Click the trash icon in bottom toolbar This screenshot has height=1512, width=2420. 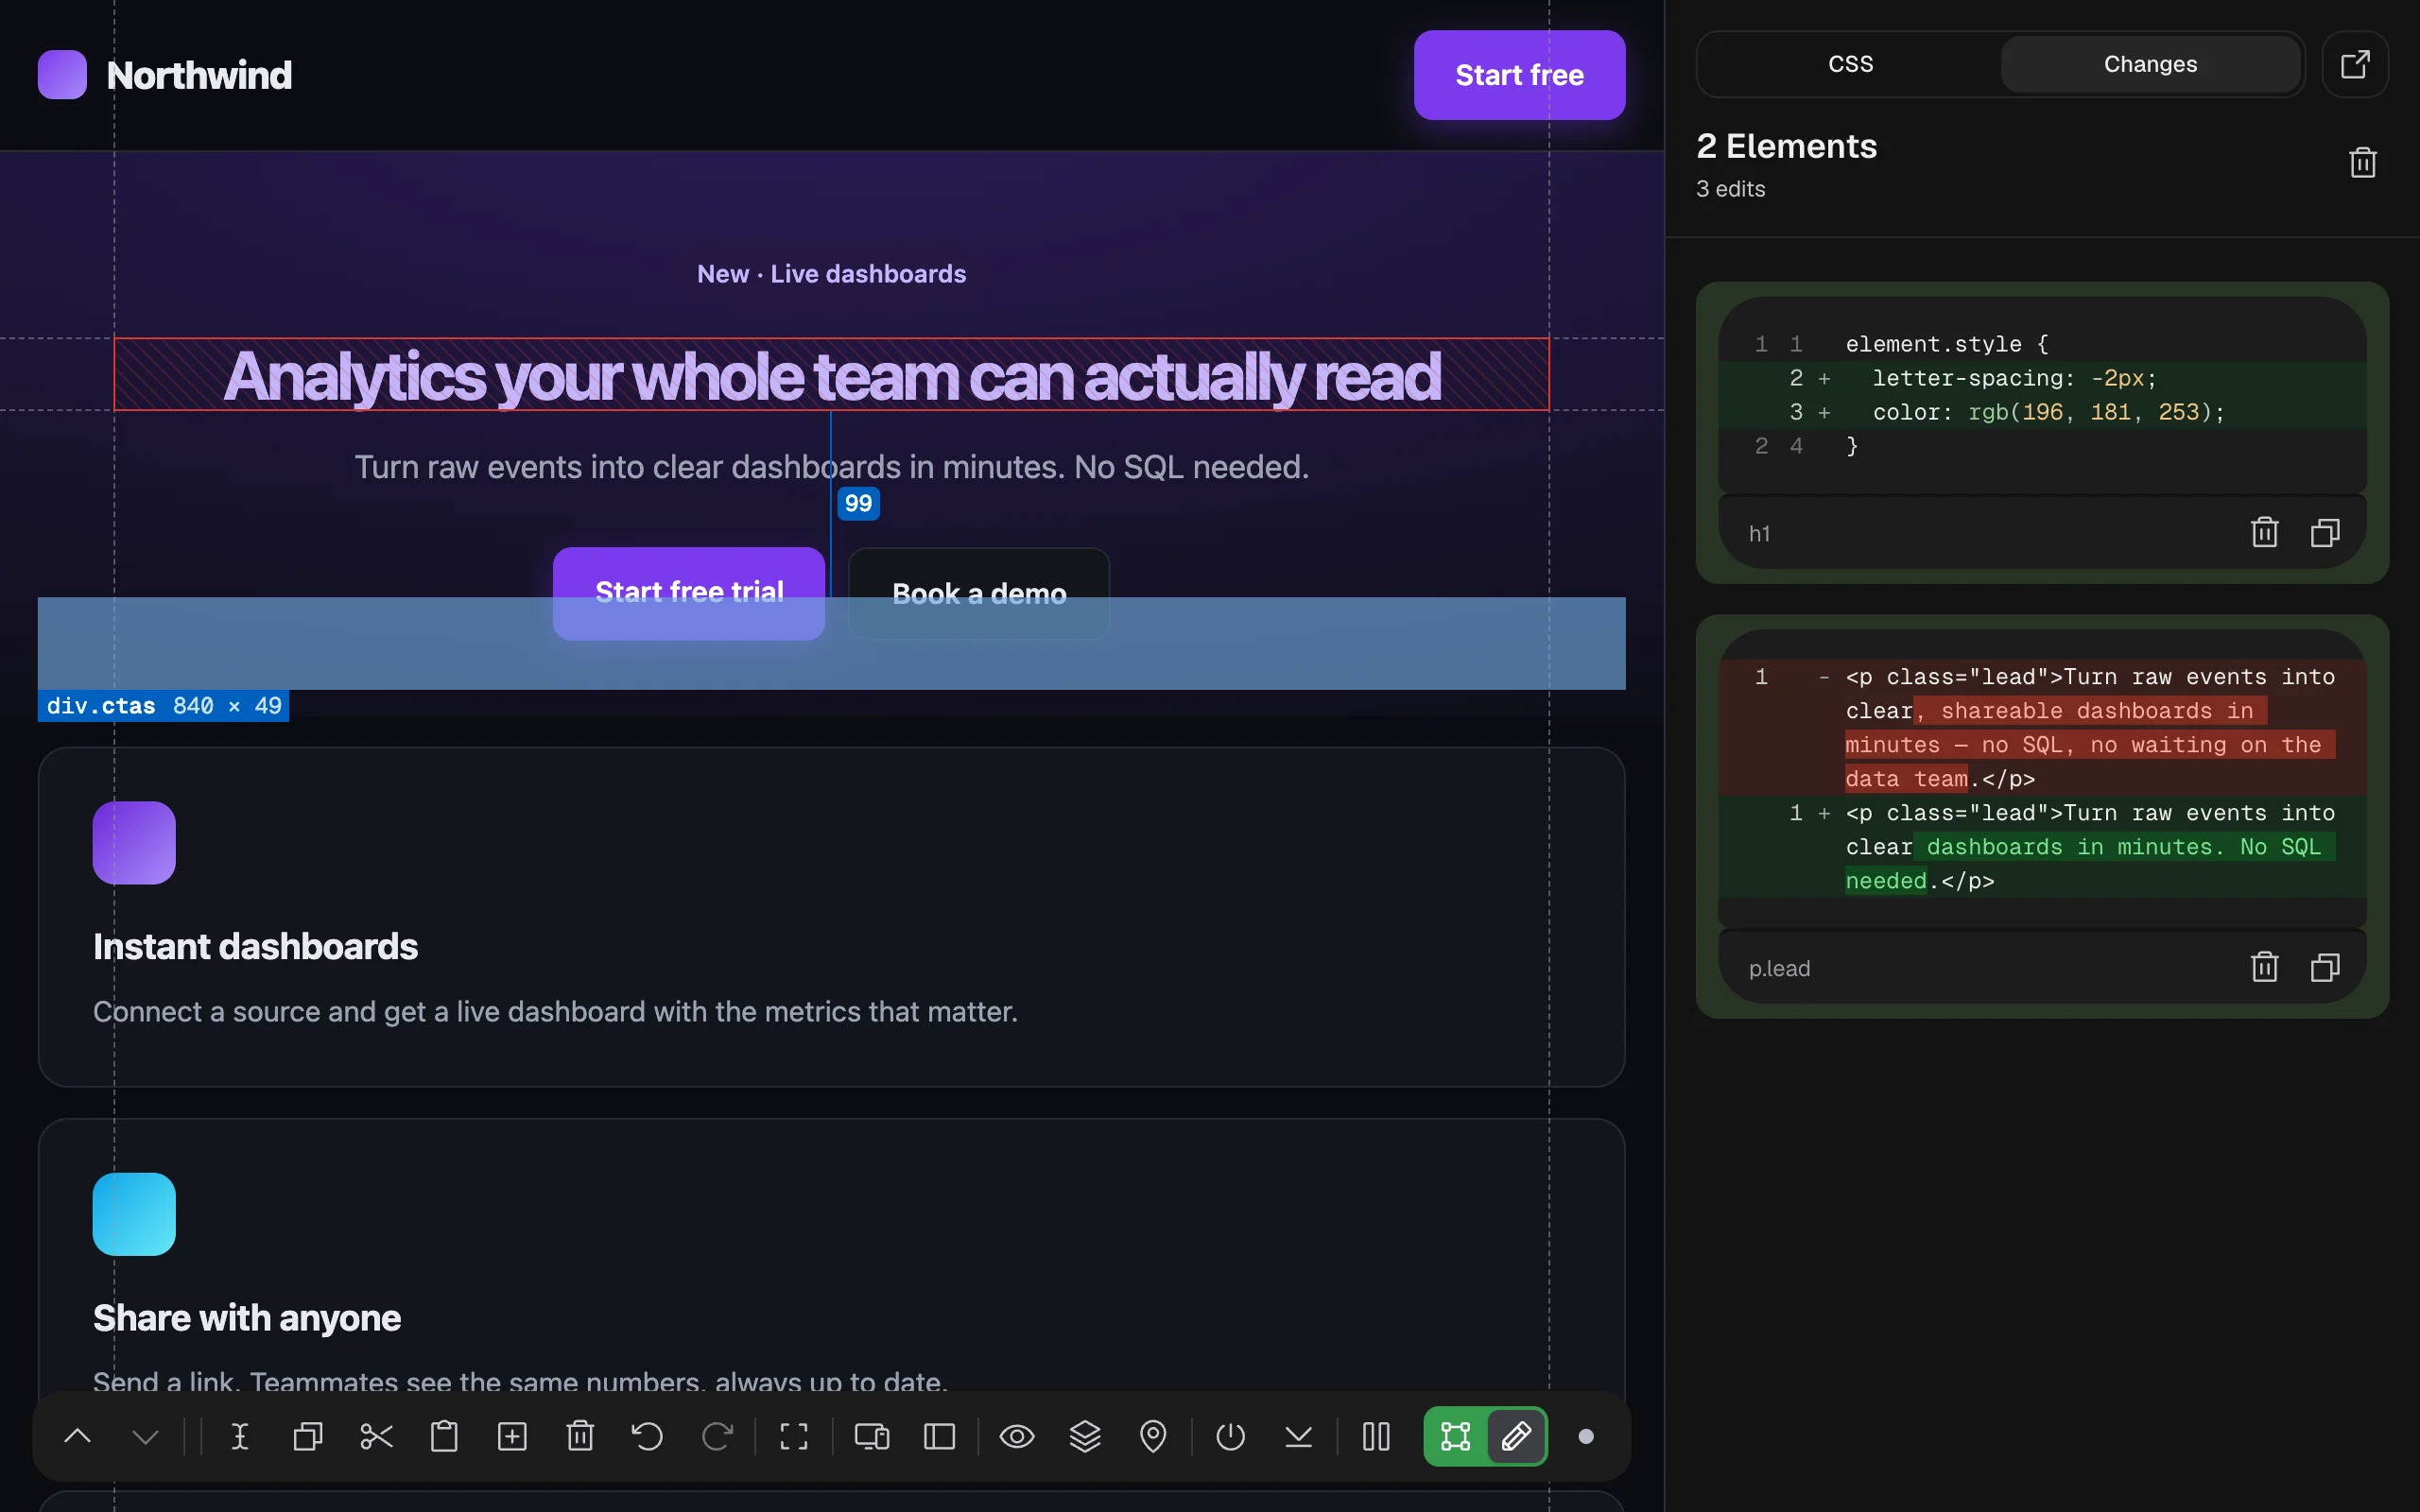point(580,1437)
